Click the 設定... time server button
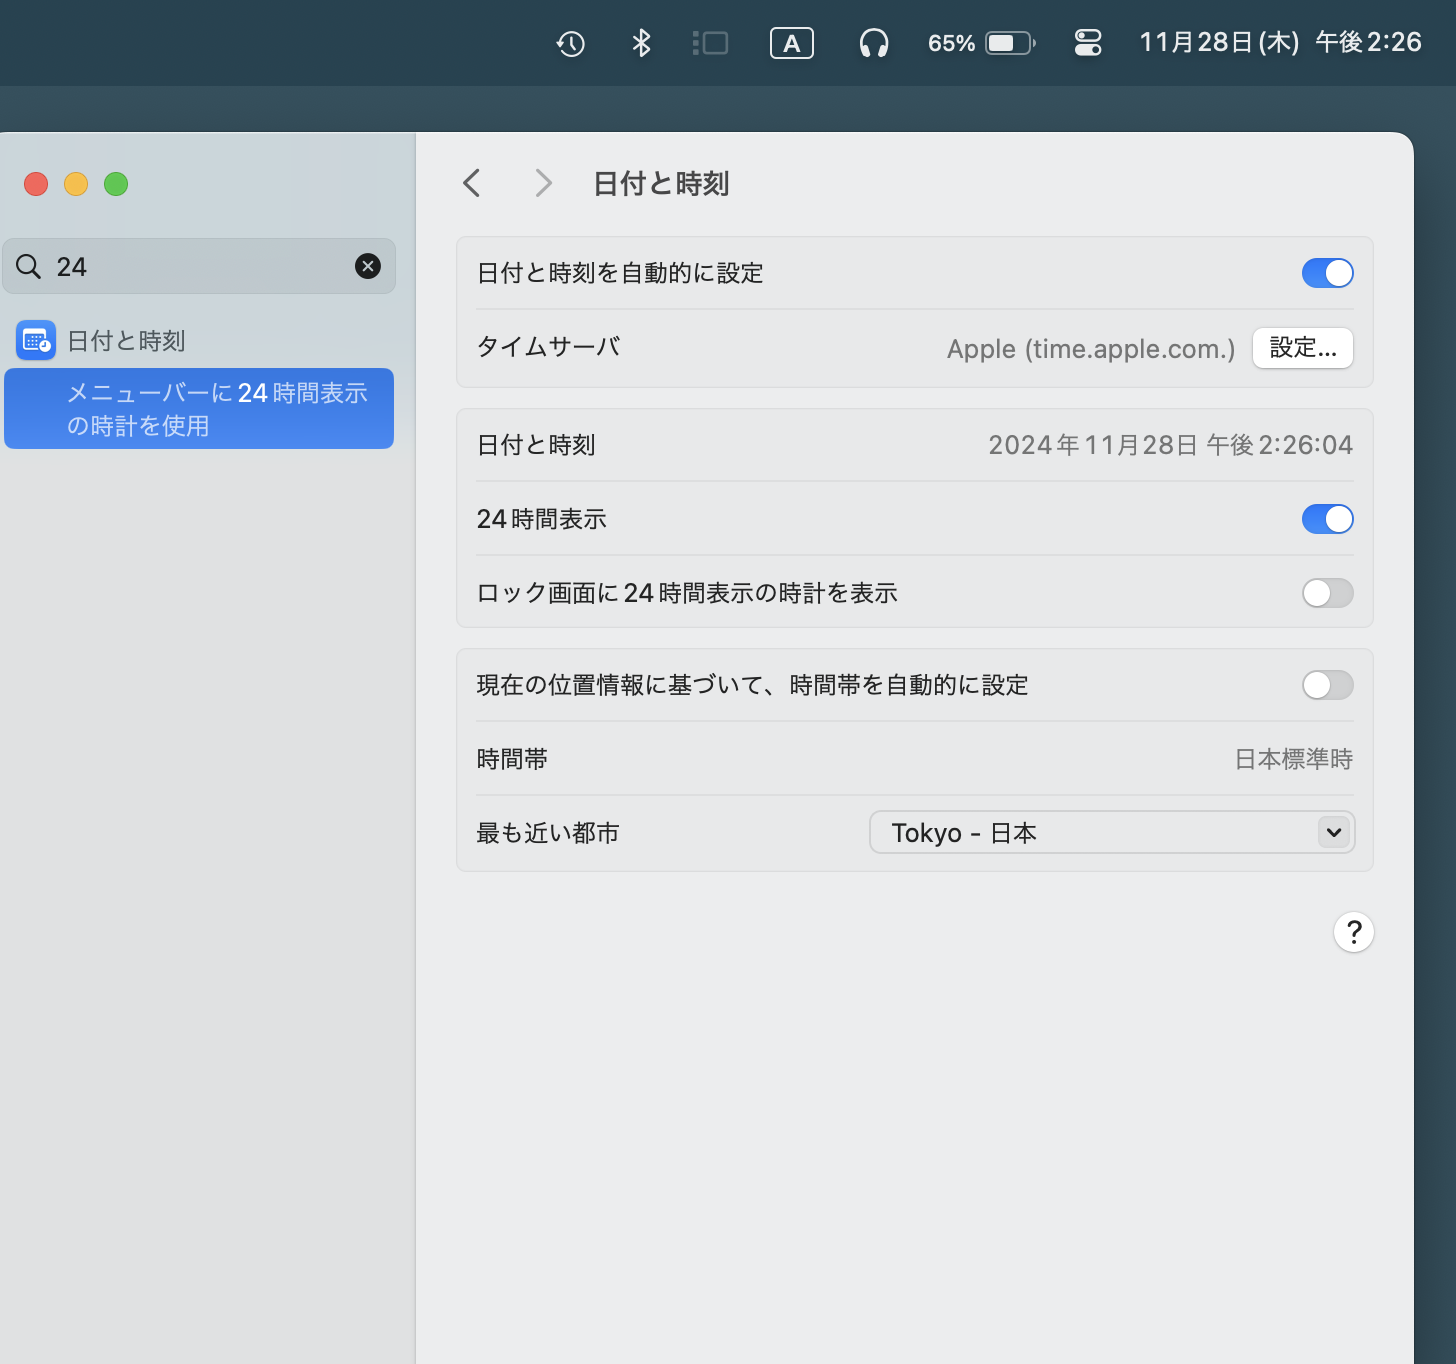 click(x=1303, y=348)
